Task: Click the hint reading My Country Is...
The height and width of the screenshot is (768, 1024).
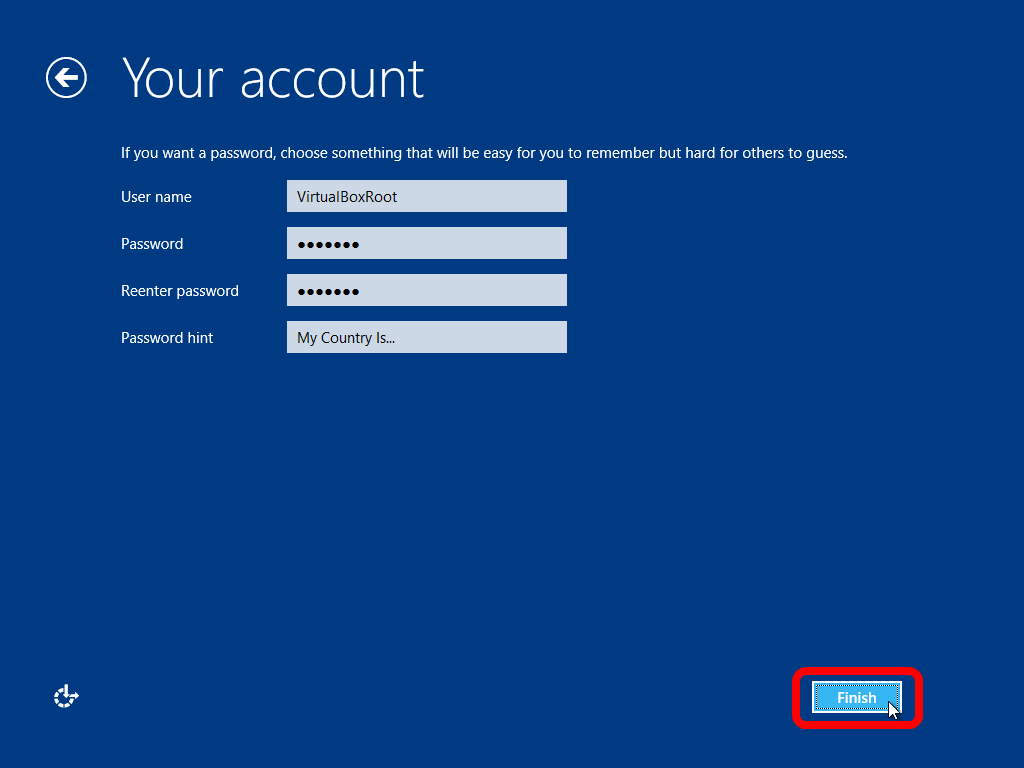Action: (345, 337)
